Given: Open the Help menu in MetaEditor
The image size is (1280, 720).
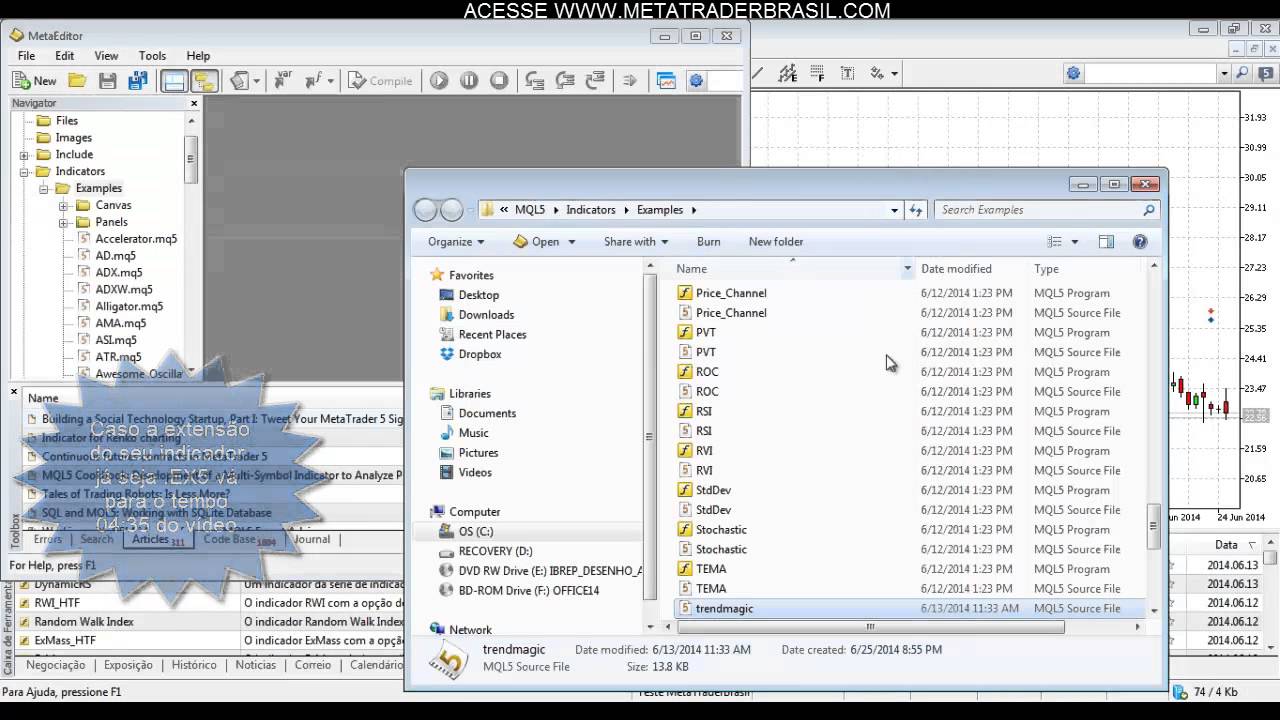Looking at the screenshot, I should click(x=198, y=56).
